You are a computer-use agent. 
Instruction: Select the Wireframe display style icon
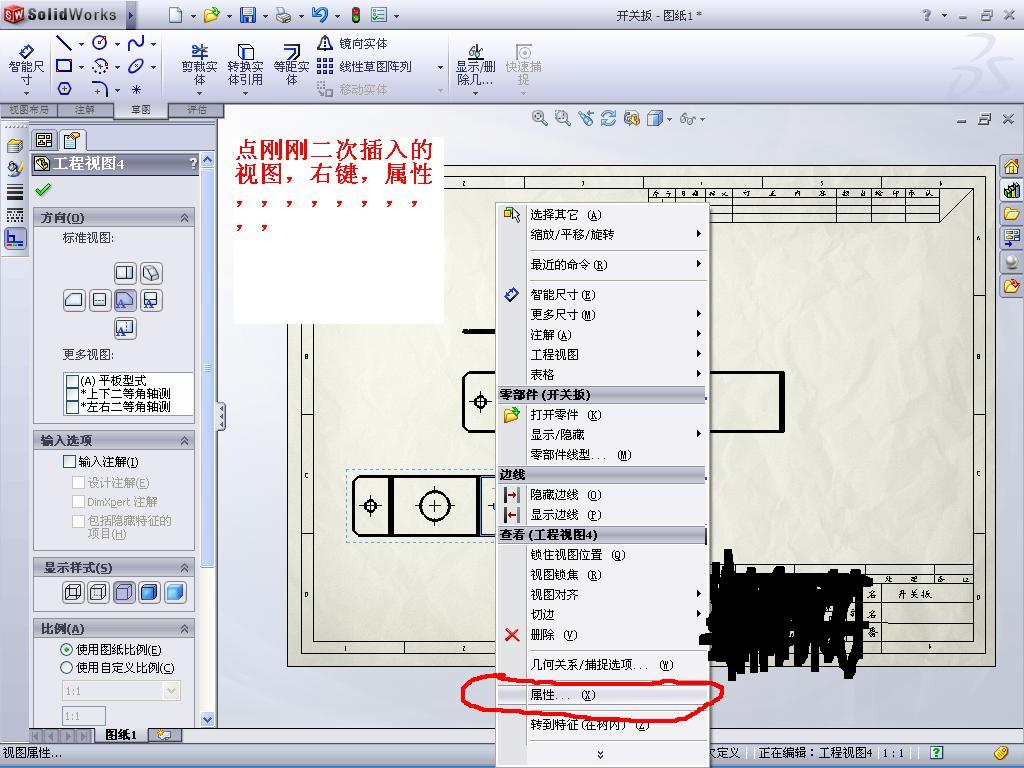click(x=73, y=592)
